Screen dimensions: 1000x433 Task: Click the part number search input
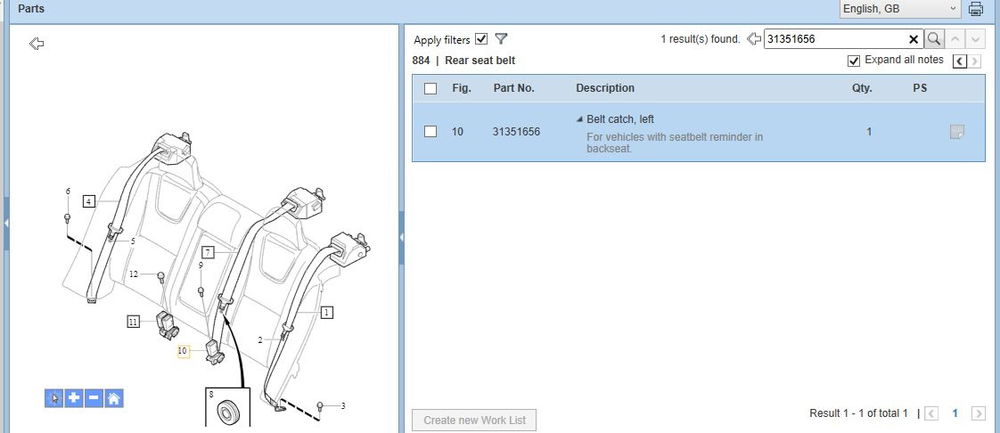point(835,39)
